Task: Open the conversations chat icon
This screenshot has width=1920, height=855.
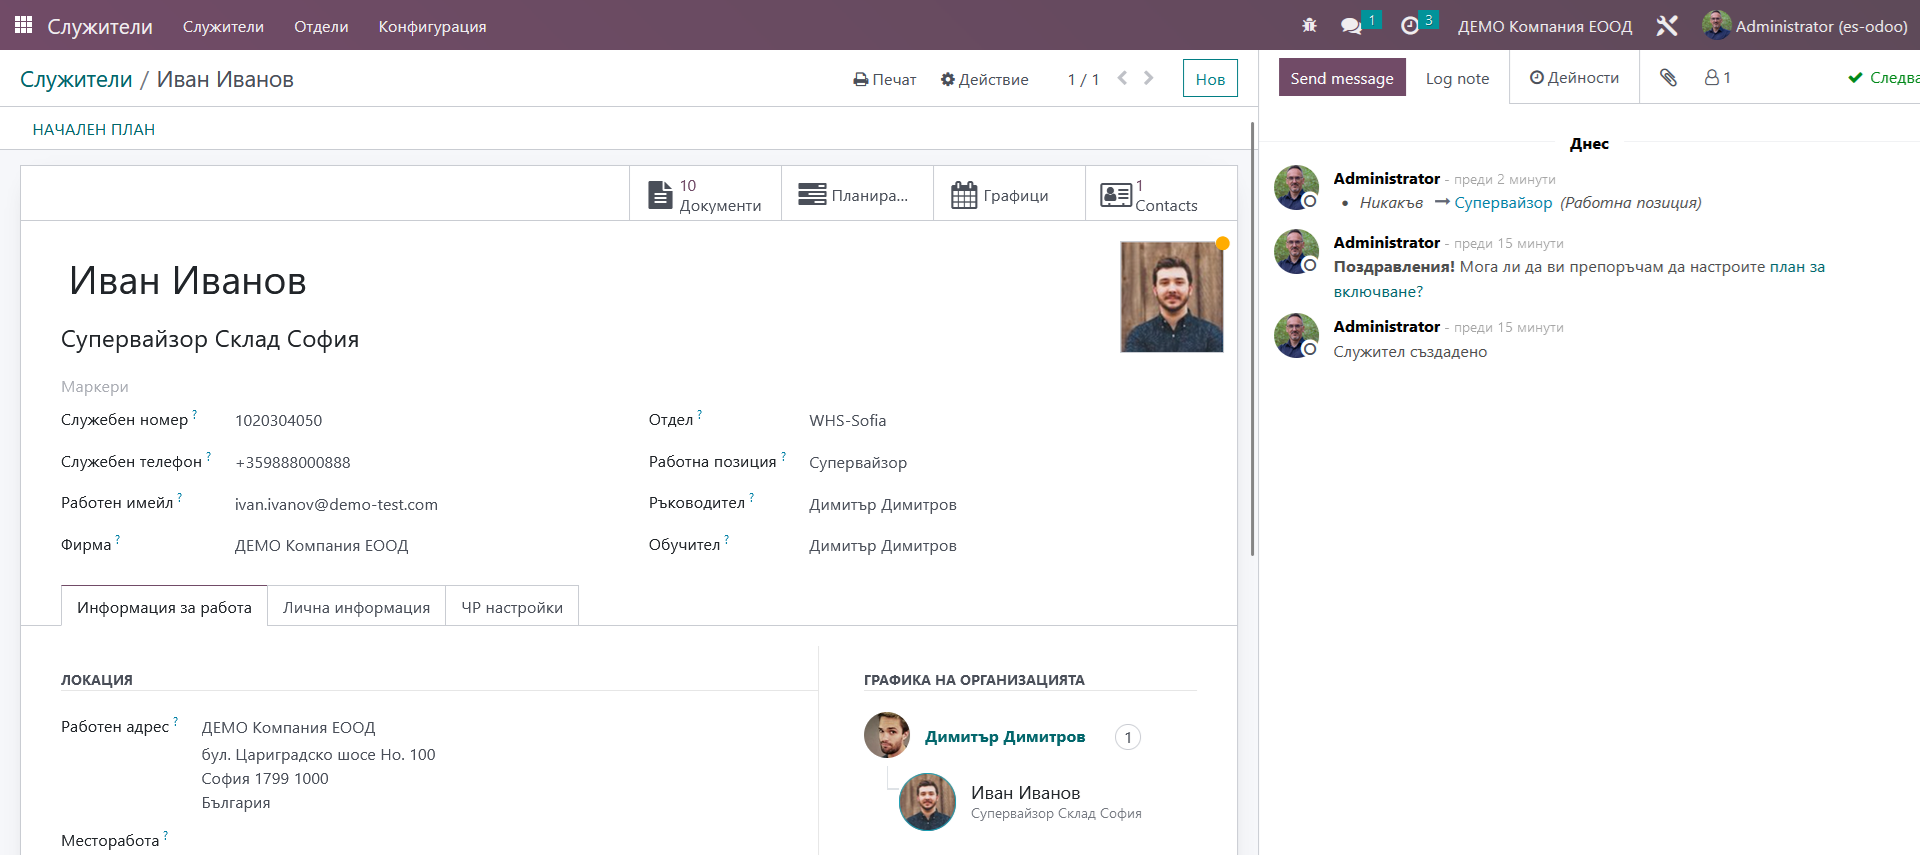Action: coord(1352,26)
